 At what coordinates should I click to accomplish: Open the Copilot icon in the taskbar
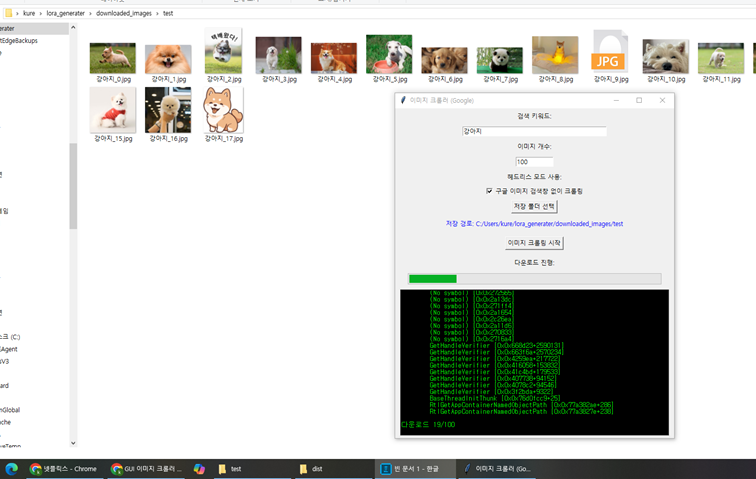pos(199,468)
